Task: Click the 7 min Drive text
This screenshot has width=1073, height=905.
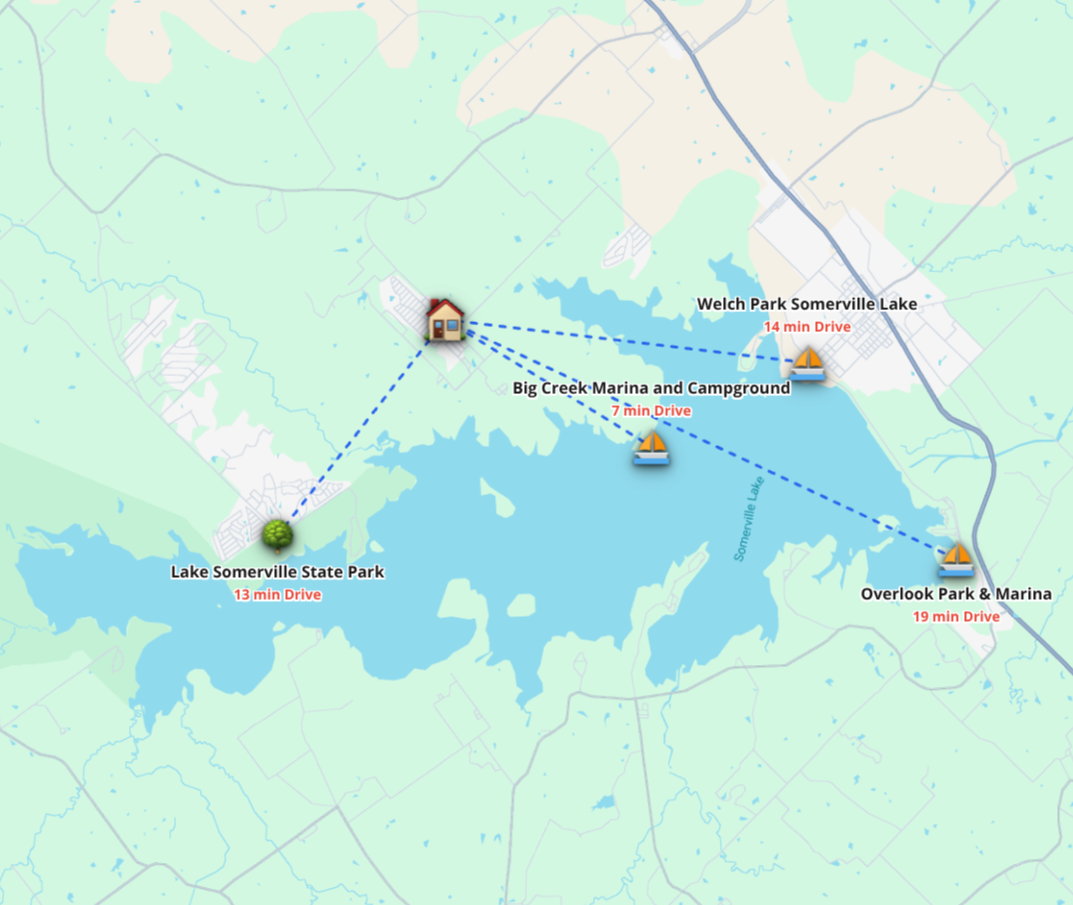Action: pyautogui.click(x=651, y=411)
